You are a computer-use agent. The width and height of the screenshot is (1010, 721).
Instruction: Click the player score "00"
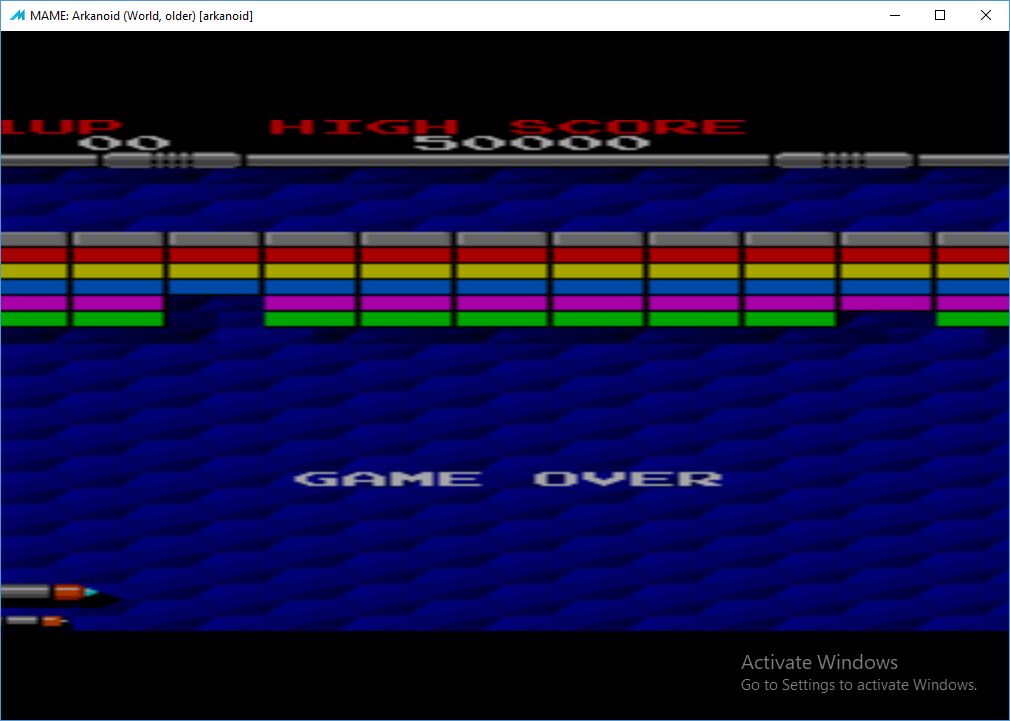124,143
